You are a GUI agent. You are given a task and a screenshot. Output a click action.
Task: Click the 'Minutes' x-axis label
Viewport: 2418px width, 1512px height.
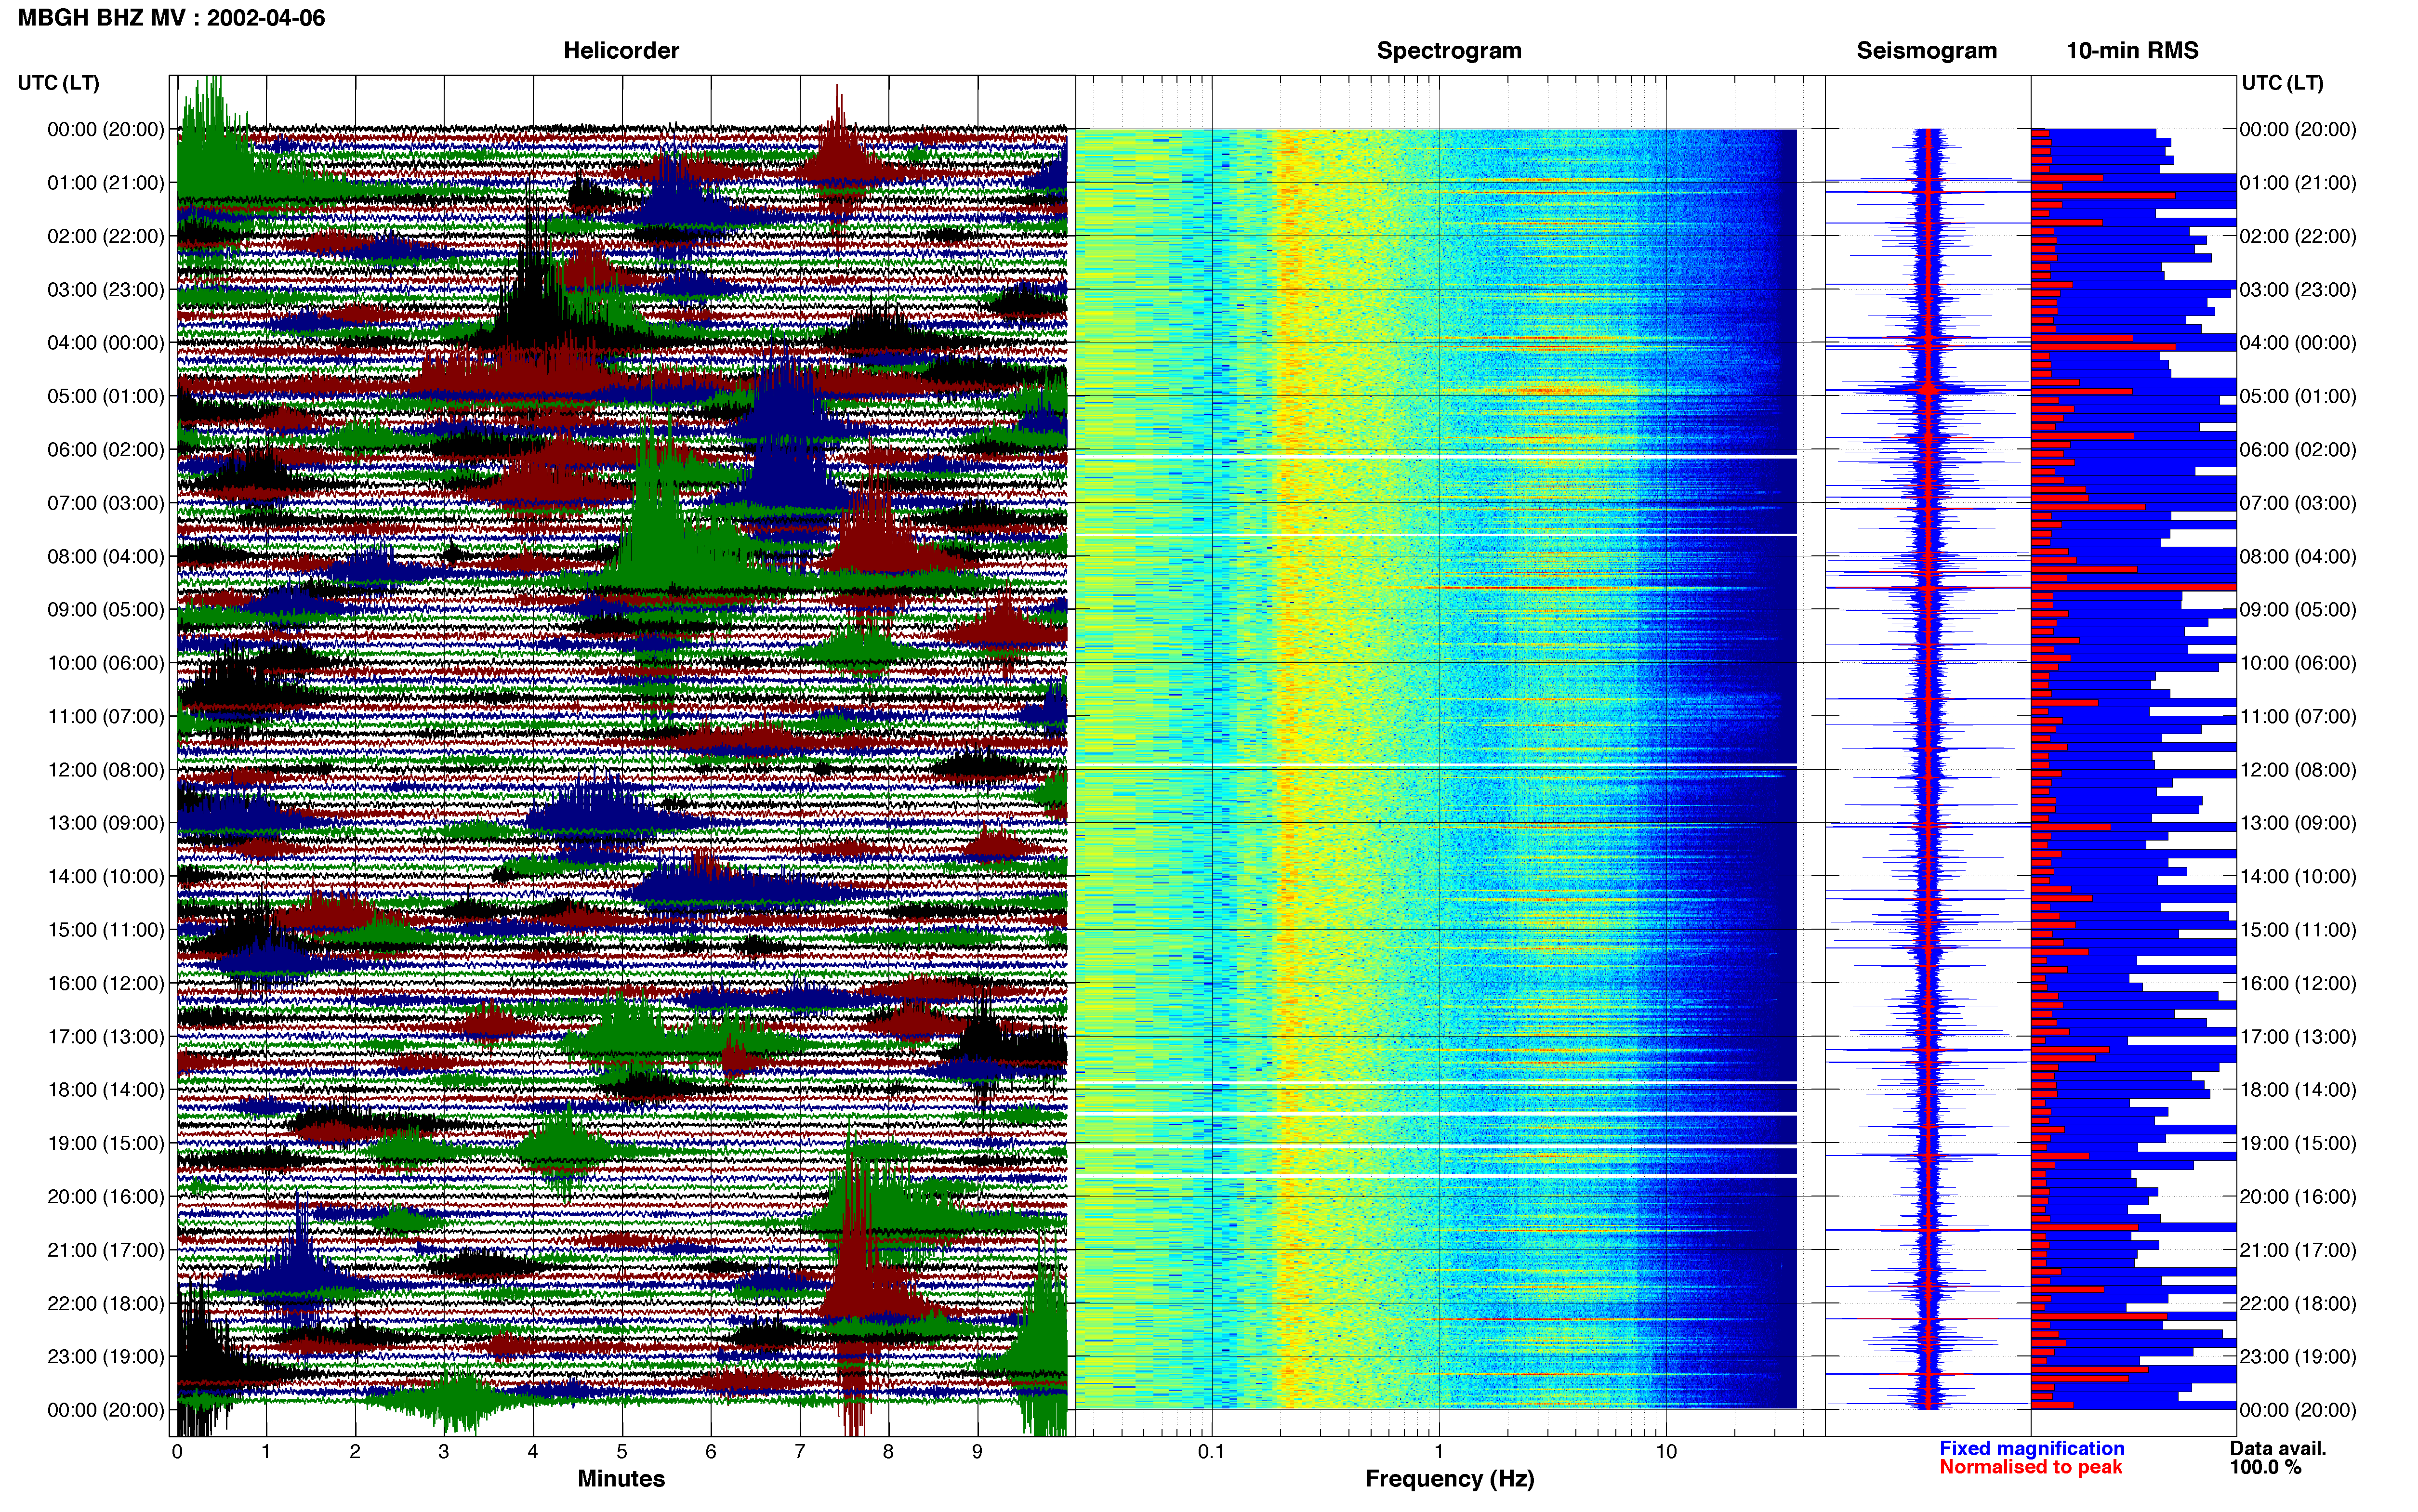621,1479
